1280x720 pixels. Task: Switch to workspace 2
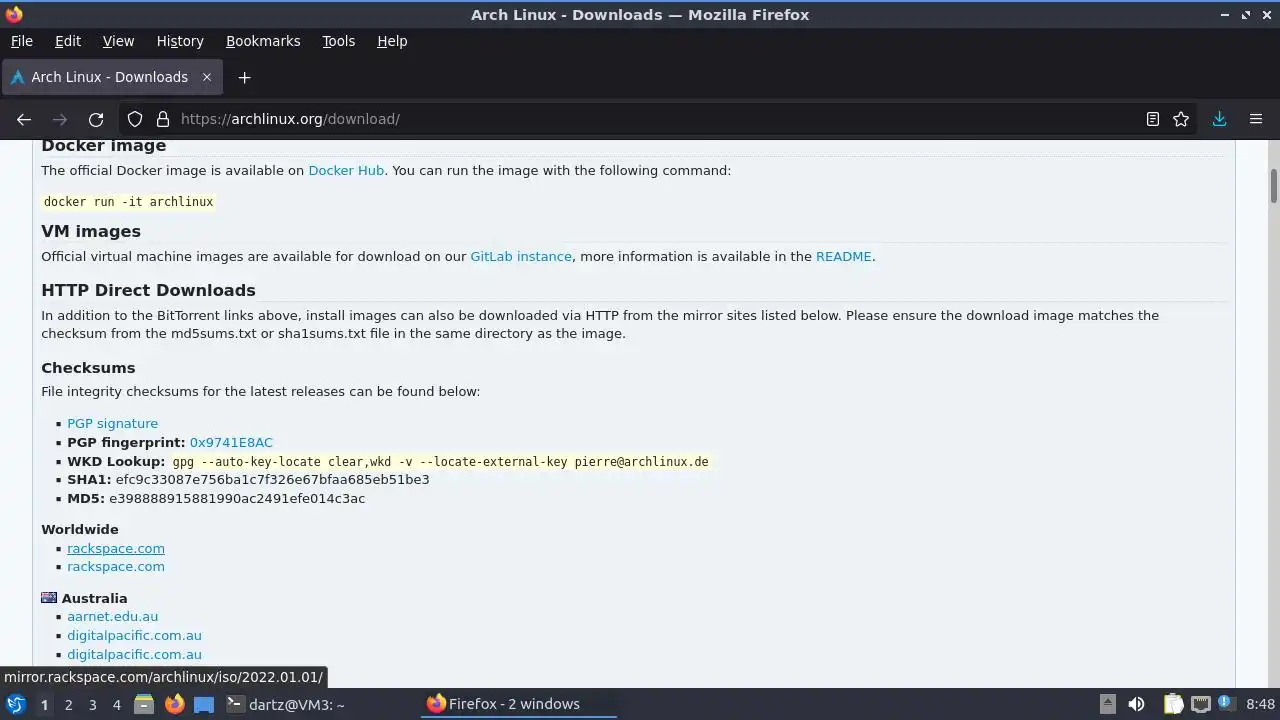[x=68, y=704]
